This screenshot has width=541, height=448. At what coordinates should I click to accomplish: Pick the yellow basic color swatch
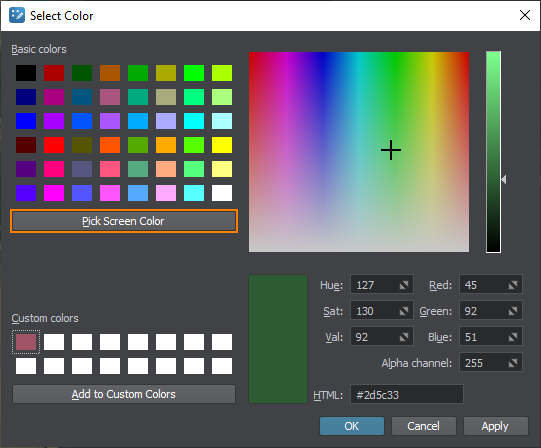click(x=222, y=145)
